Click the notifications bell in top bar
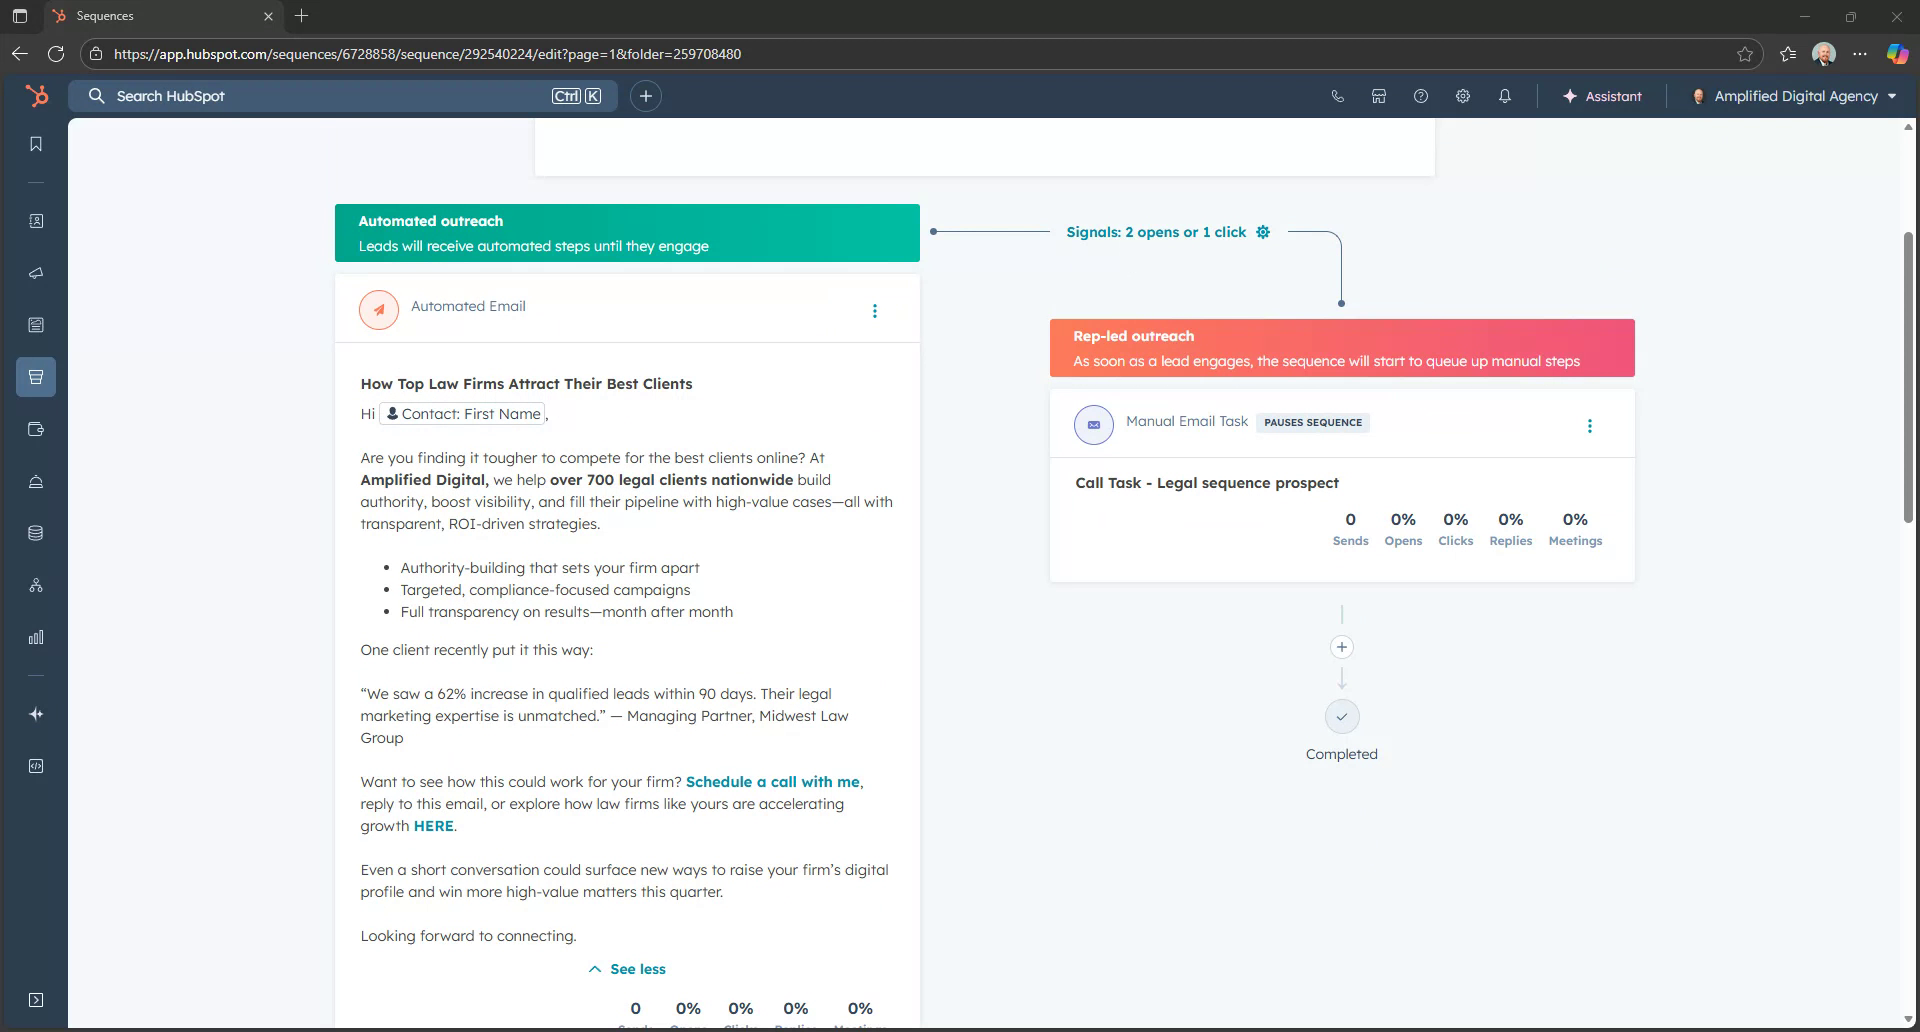Image resolution: width=1920 pixels, height=1032 pixels. tap(1504, 96)
